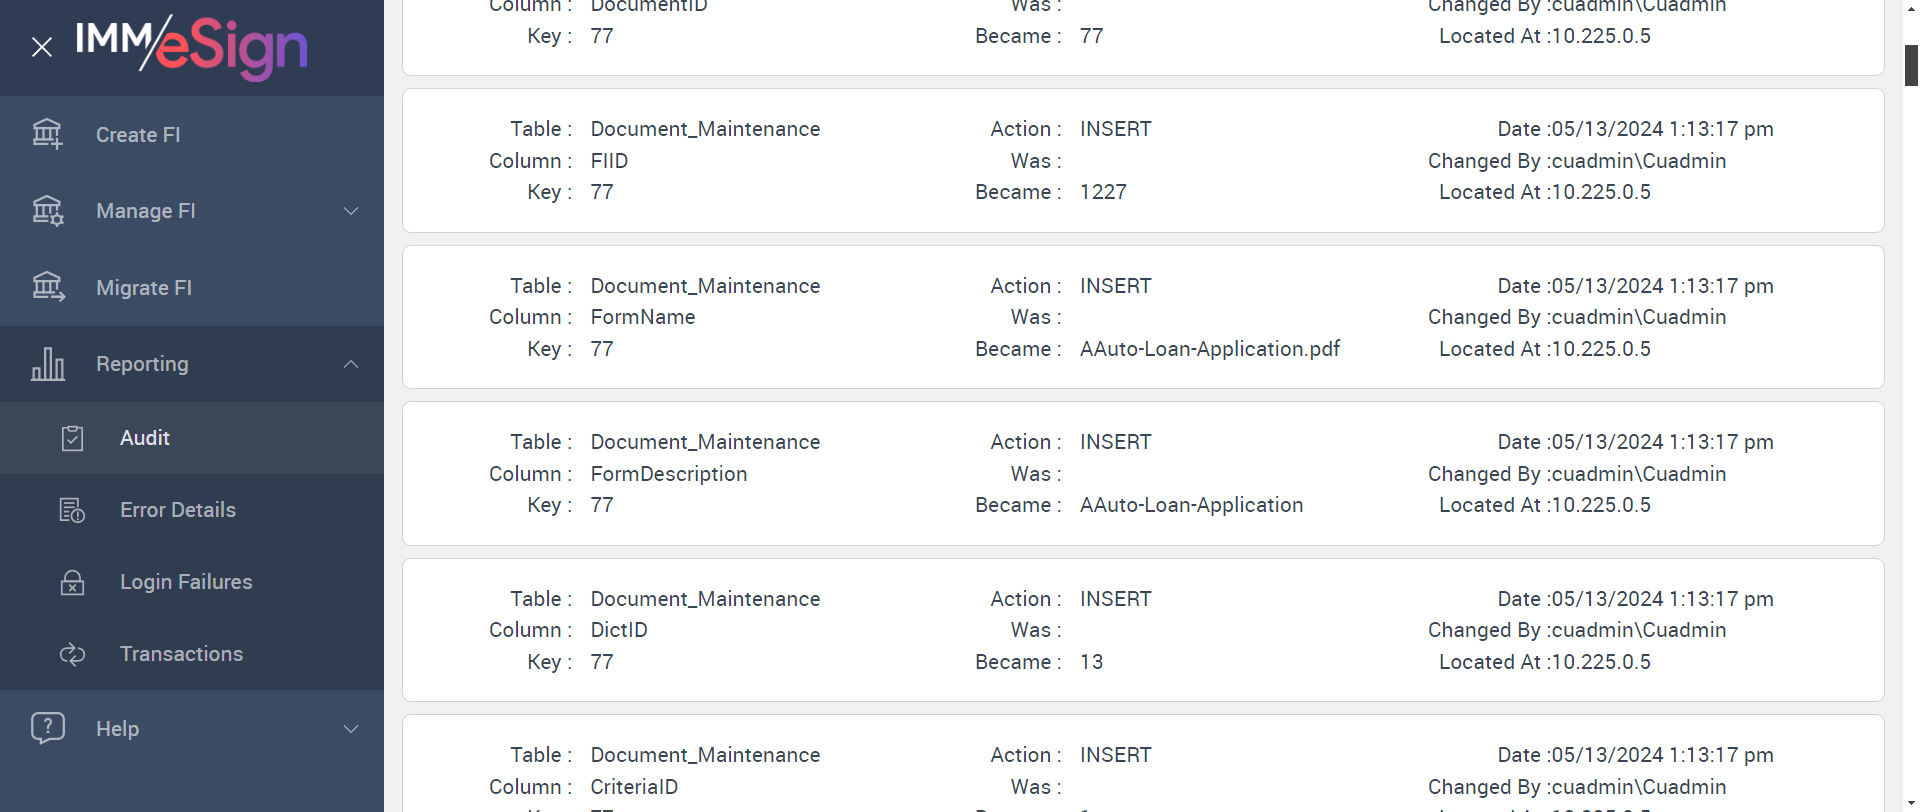The width and height of the screenshot is (1920, 812).
Task: Close the sidebar with the X icon
Action: (x=42, y=47)
